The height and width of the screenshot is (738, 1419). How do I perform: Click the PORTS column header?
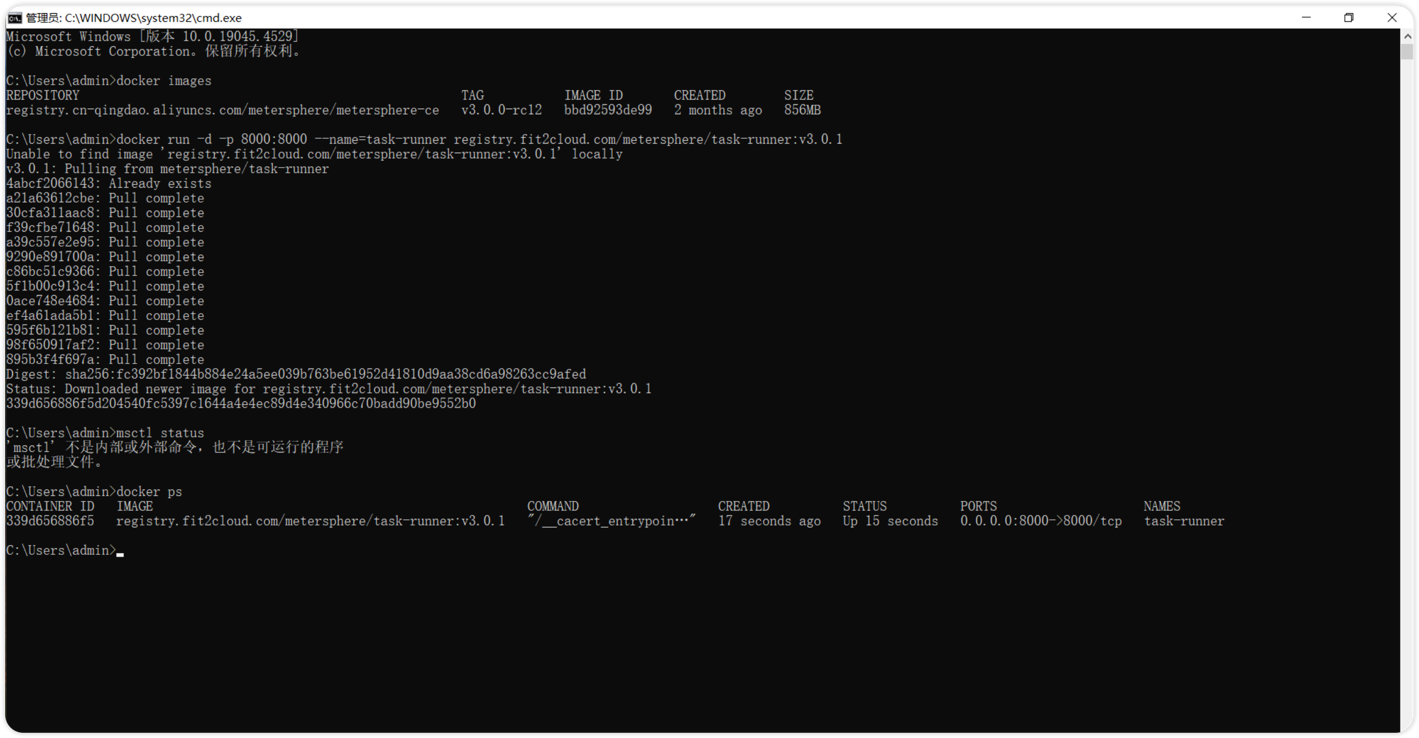979,507
